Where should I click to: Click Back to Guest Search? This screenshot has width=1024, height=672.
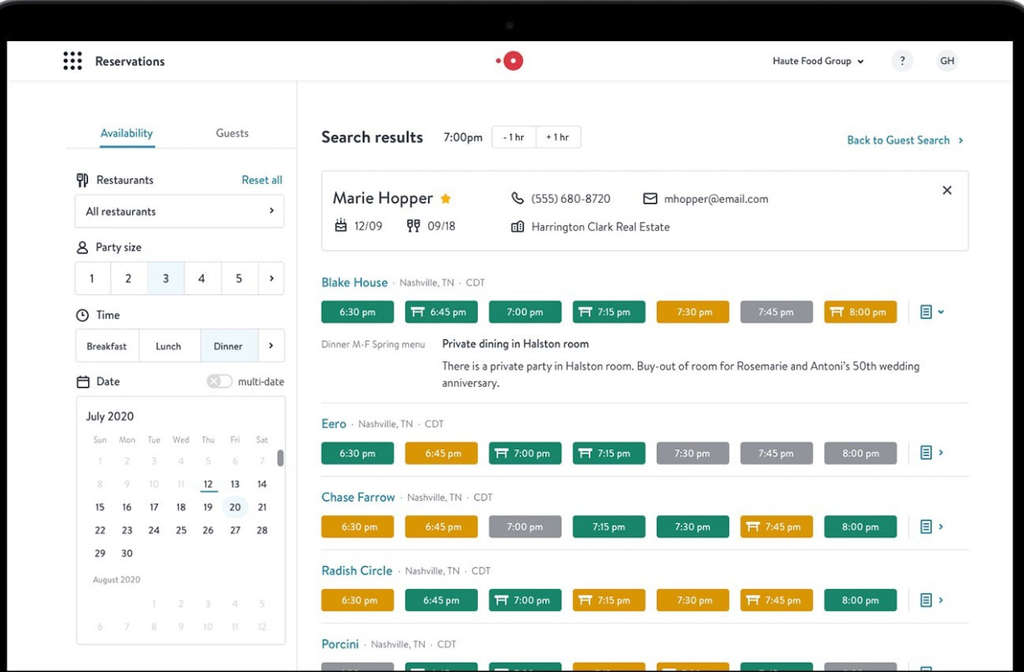tap(898, 140)
